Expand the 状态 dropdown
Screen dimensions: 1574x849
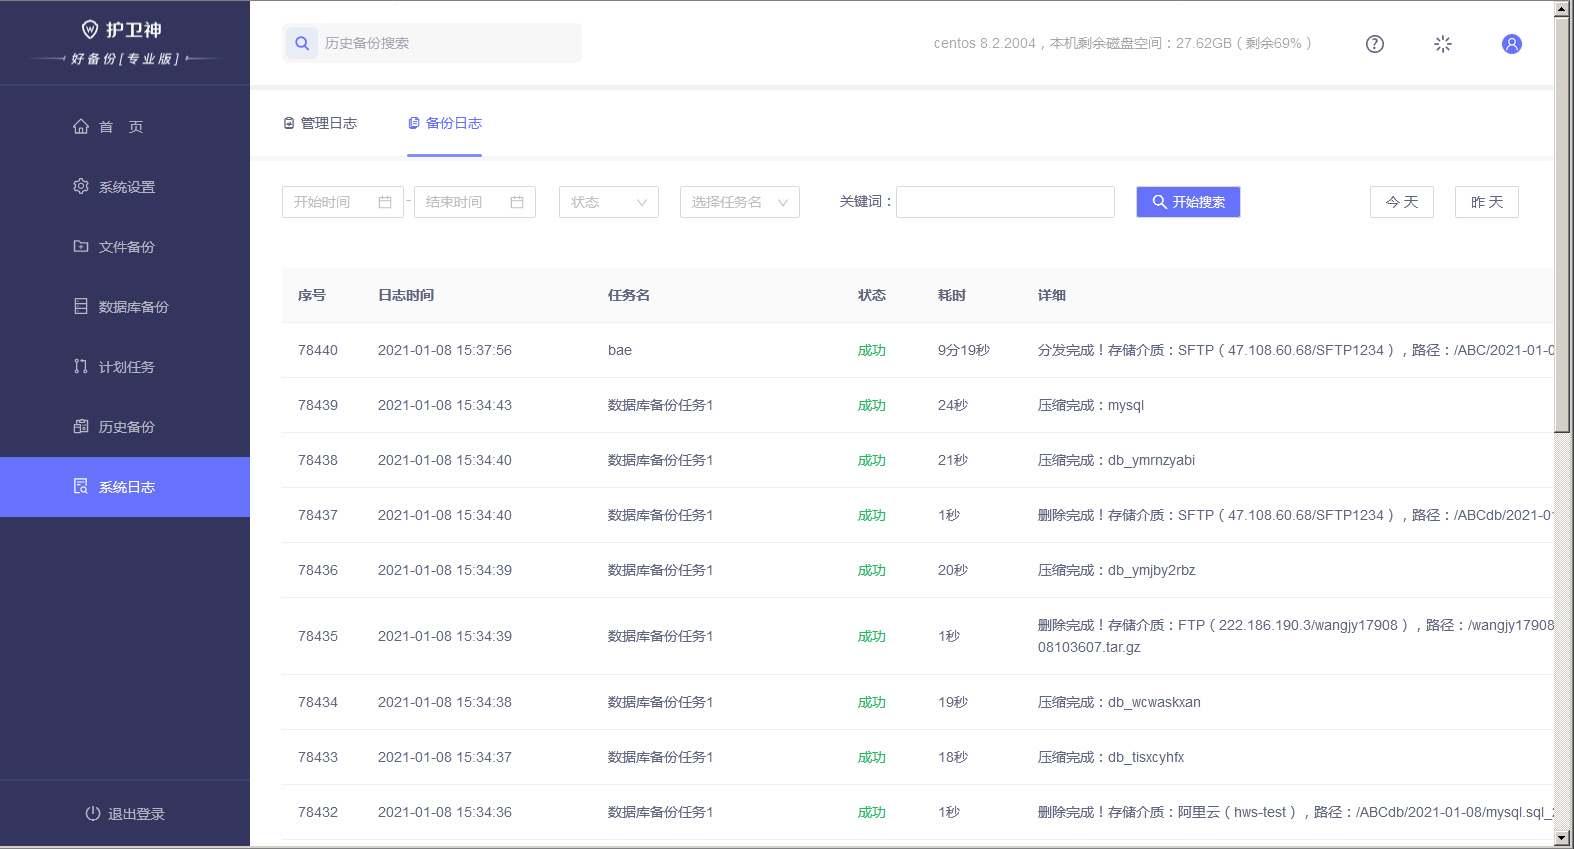(609, 202)
